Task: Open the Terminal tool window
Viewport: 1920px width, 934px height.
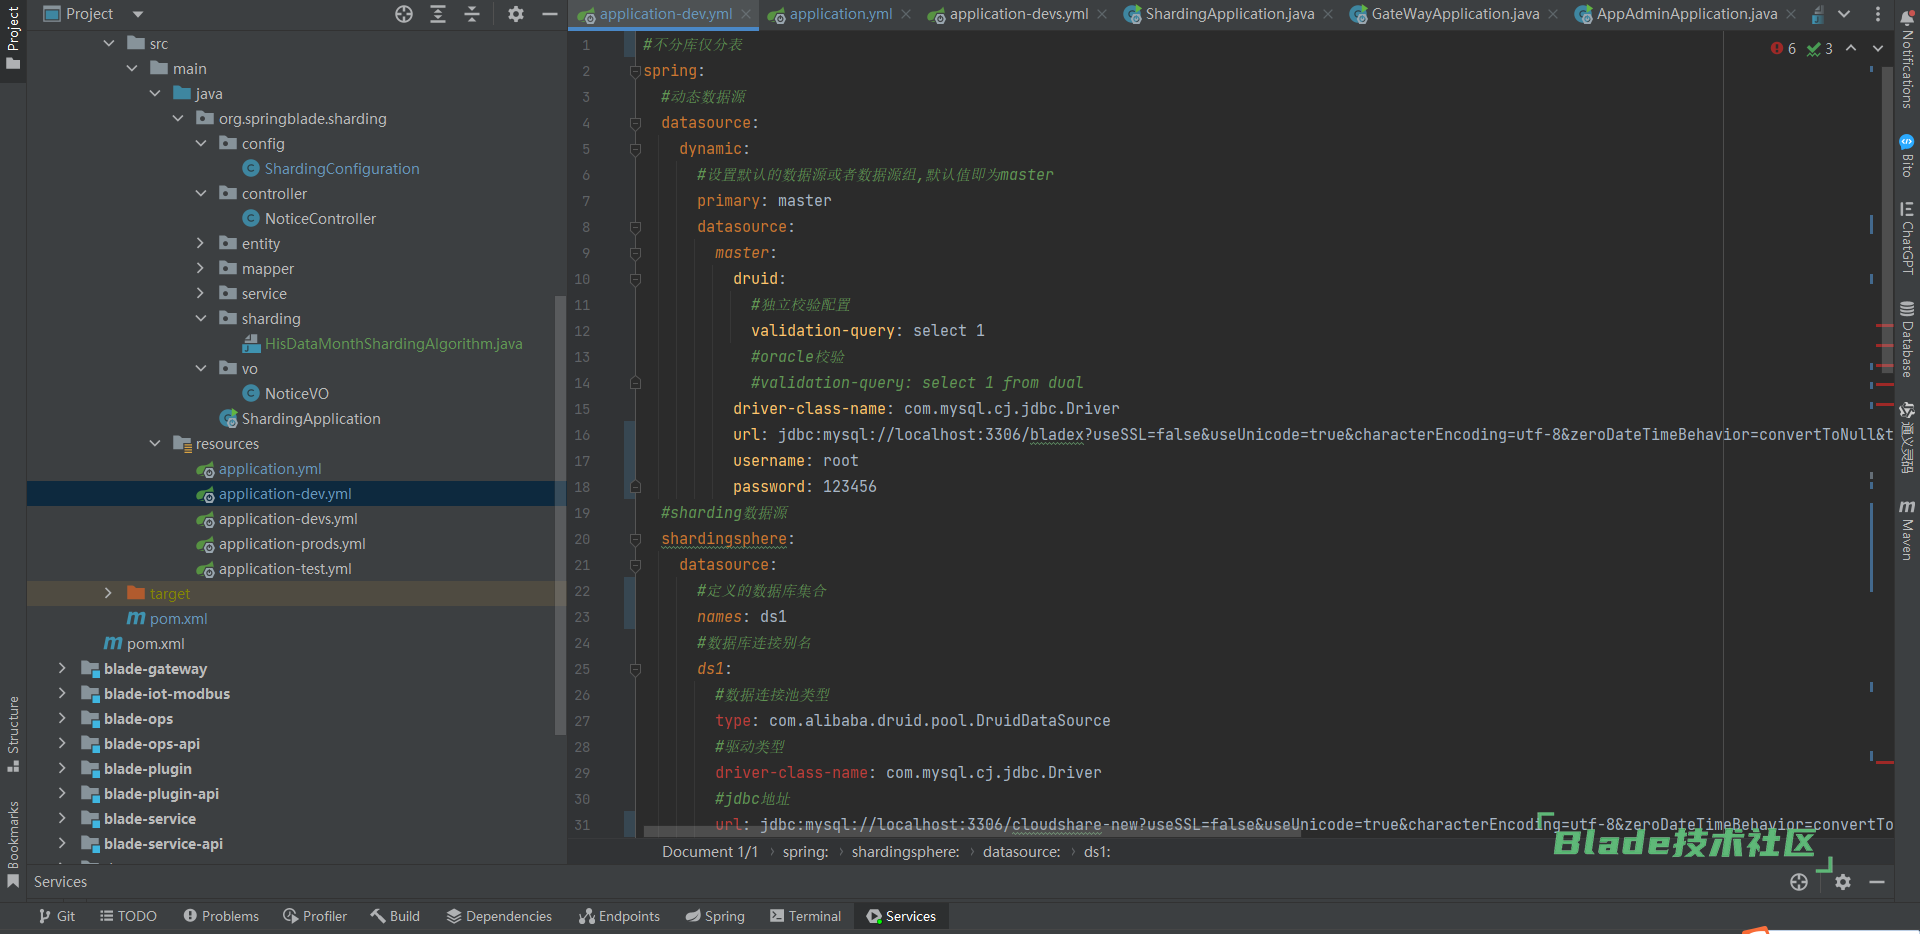Action: tap(806, 916)
